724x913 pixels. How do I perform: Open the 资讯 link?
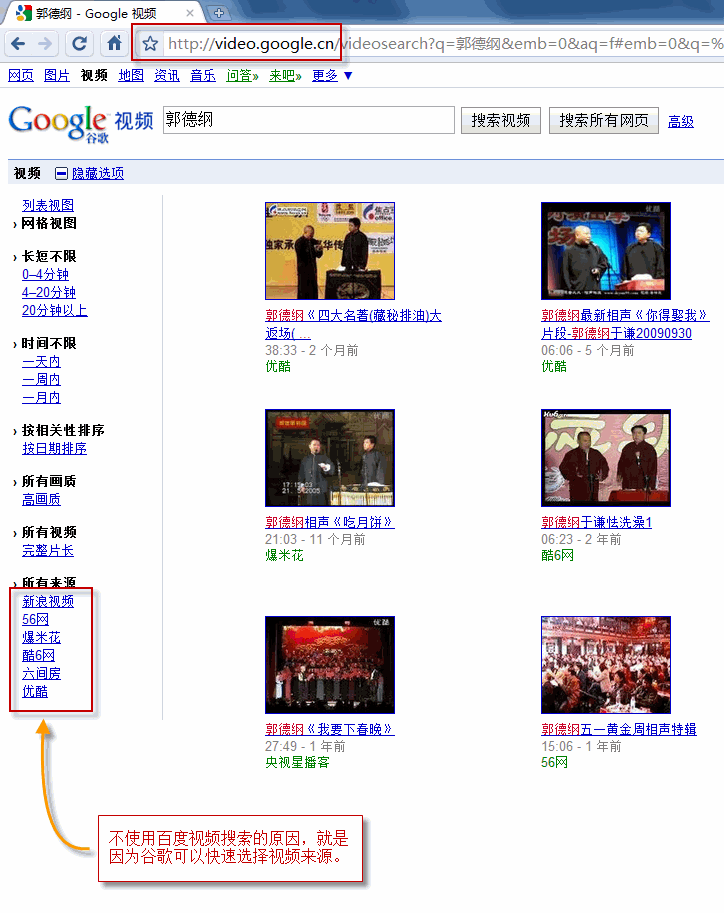click(167, 75)
